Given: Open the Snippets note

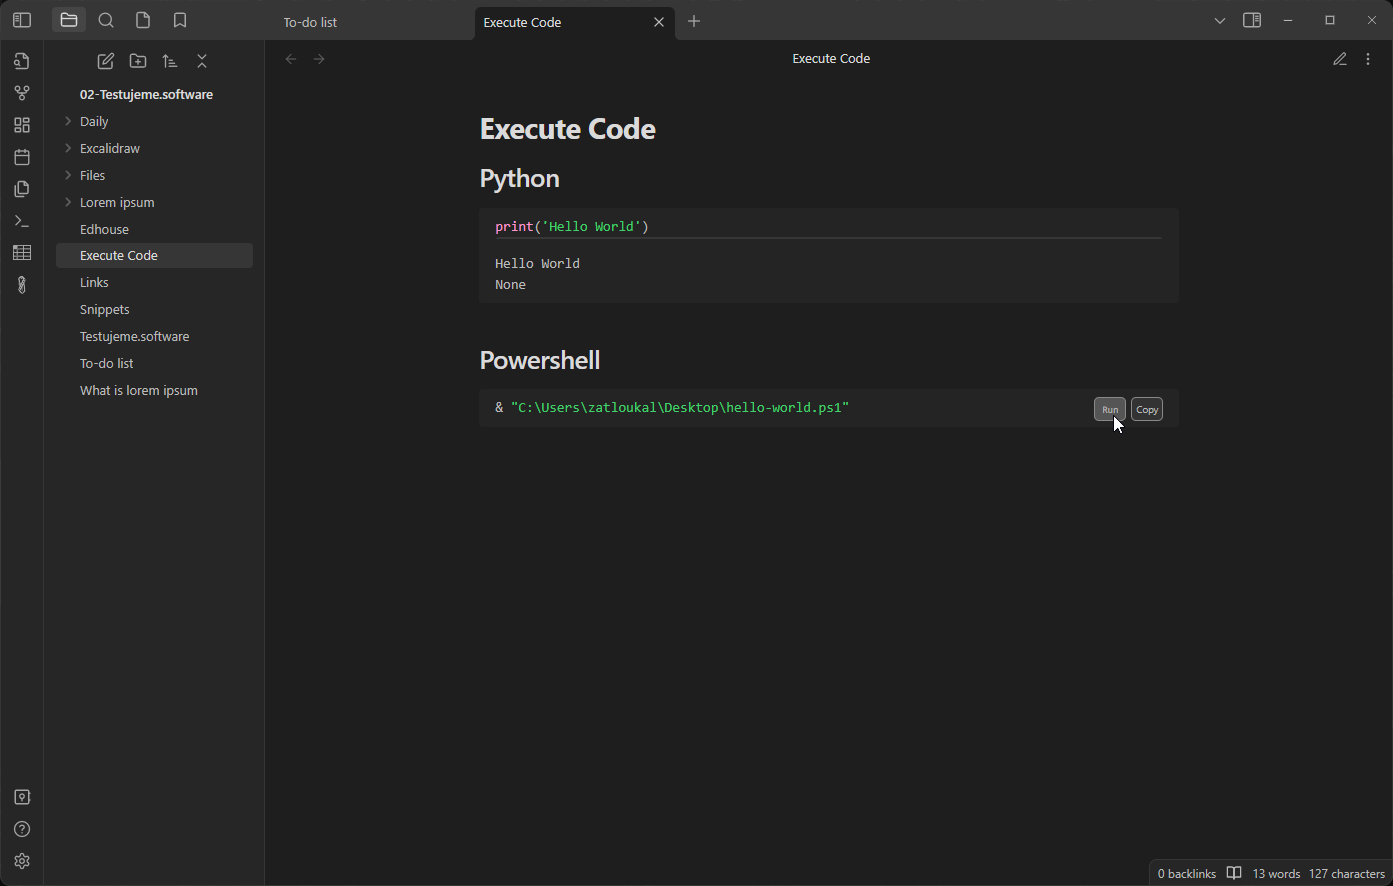Looking at the screenshot, I should click(x=105, y=309).
